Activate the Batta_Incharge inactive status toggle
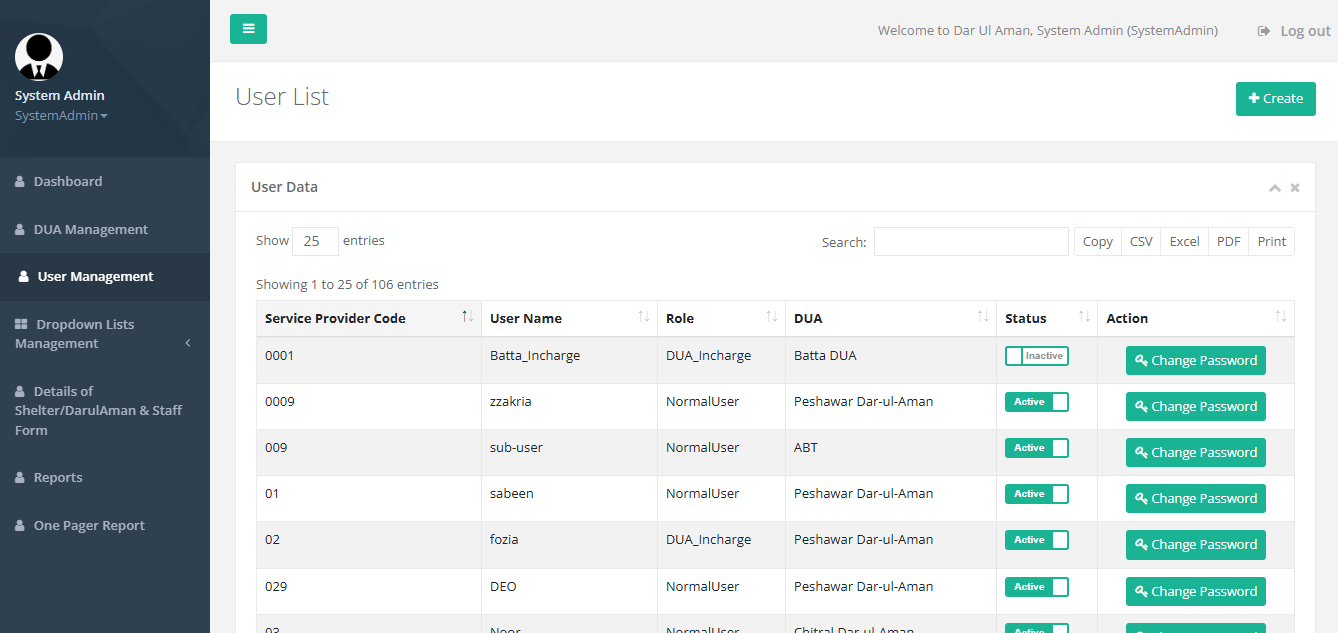This screenshot has width=1338, height=633. pyautogui.click(x=1036, y=356)
